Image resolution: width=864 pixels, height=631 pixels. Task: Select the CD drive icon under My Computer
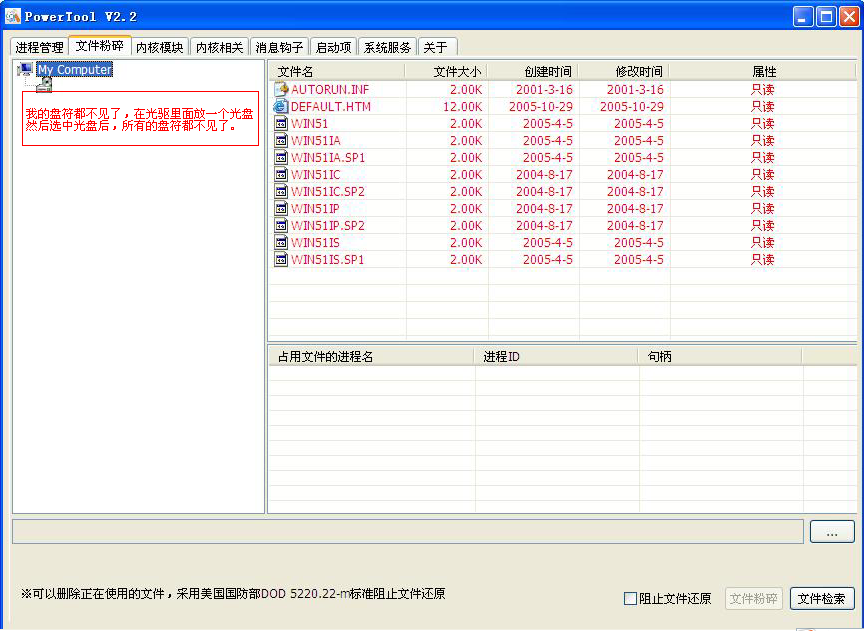click(x=45, y=84)
